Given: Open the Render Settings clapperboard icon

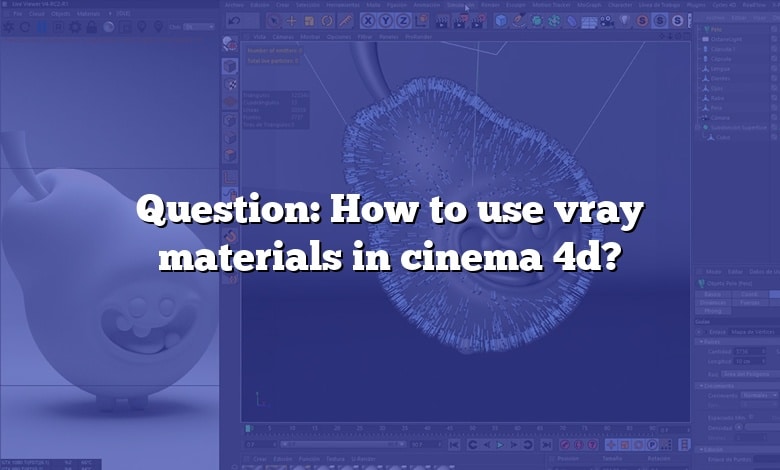Looking at the screenshot, I should point(479,21).
